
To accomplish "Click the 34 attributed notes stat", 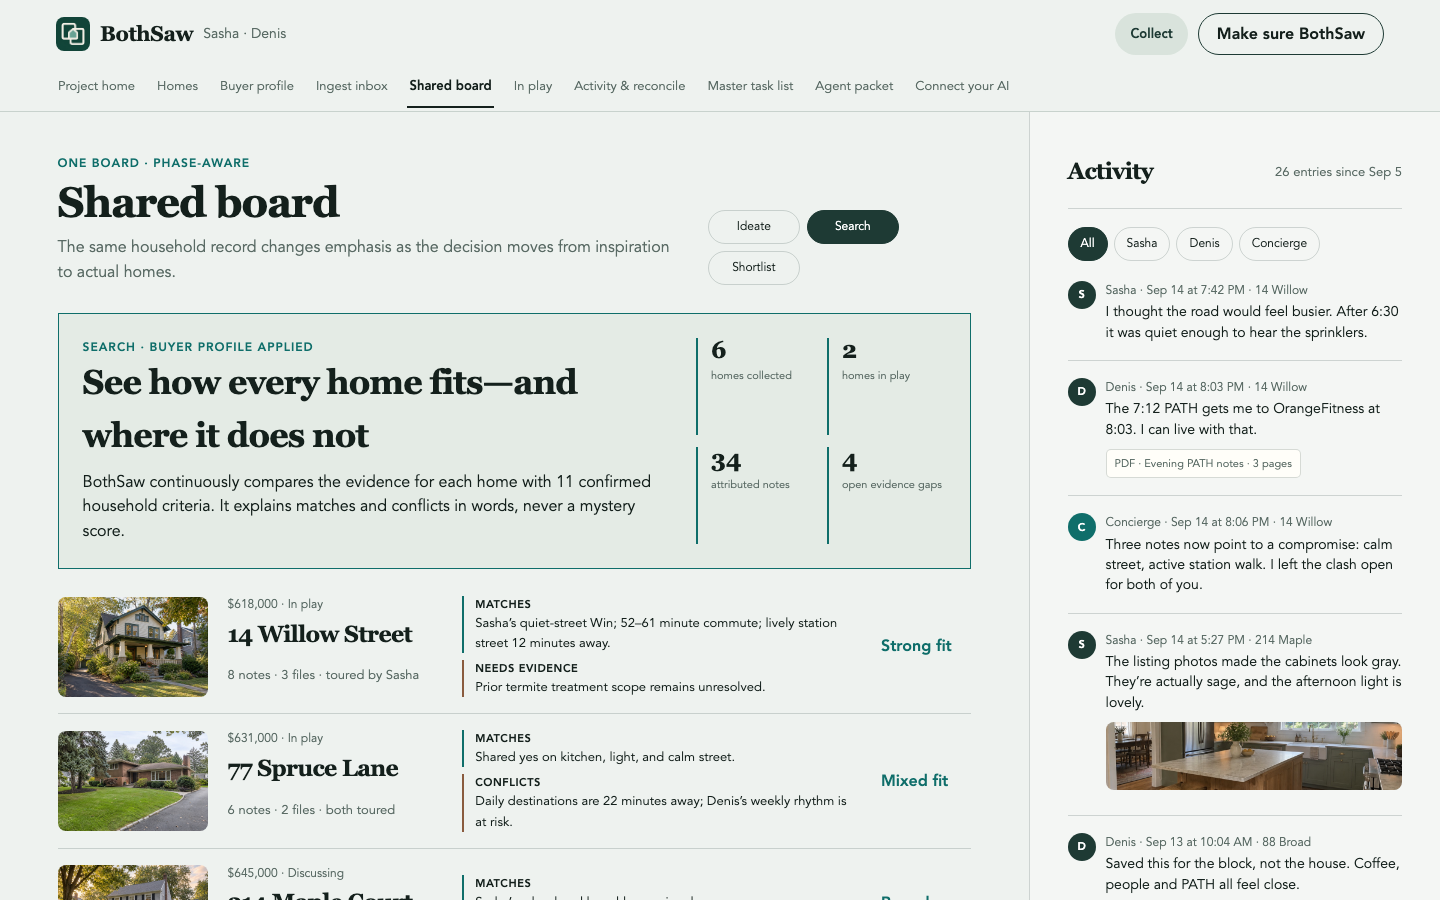I will coord(757,495).
